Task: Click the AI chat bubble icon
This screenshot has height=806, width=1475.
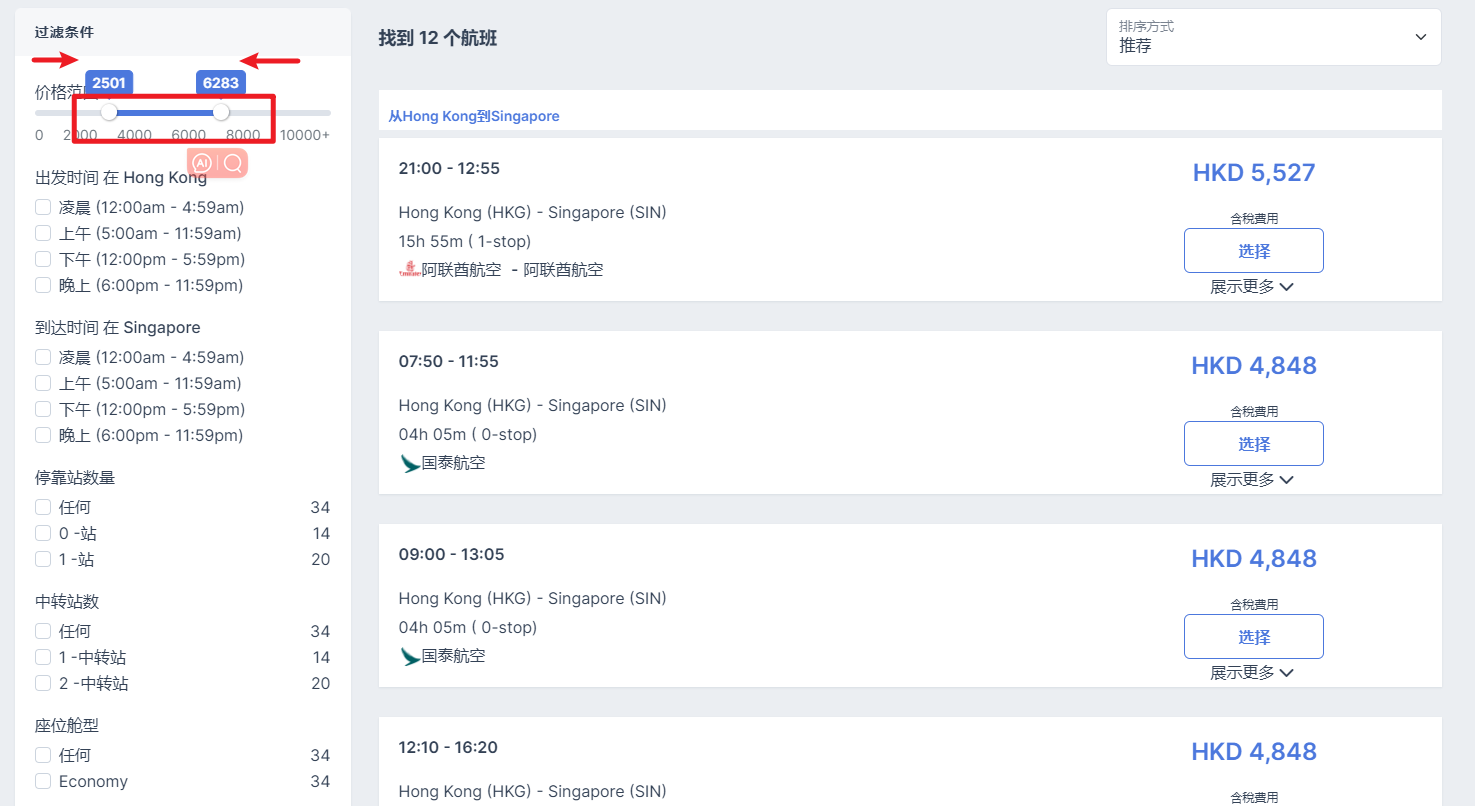Action: (202, 163)
